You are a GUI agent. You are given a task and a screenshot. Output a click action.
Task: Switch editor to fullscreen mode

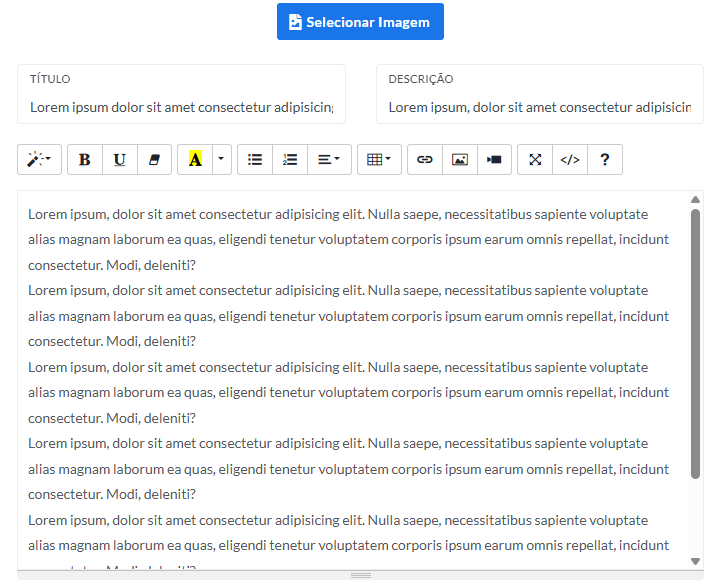pos(535,159)
